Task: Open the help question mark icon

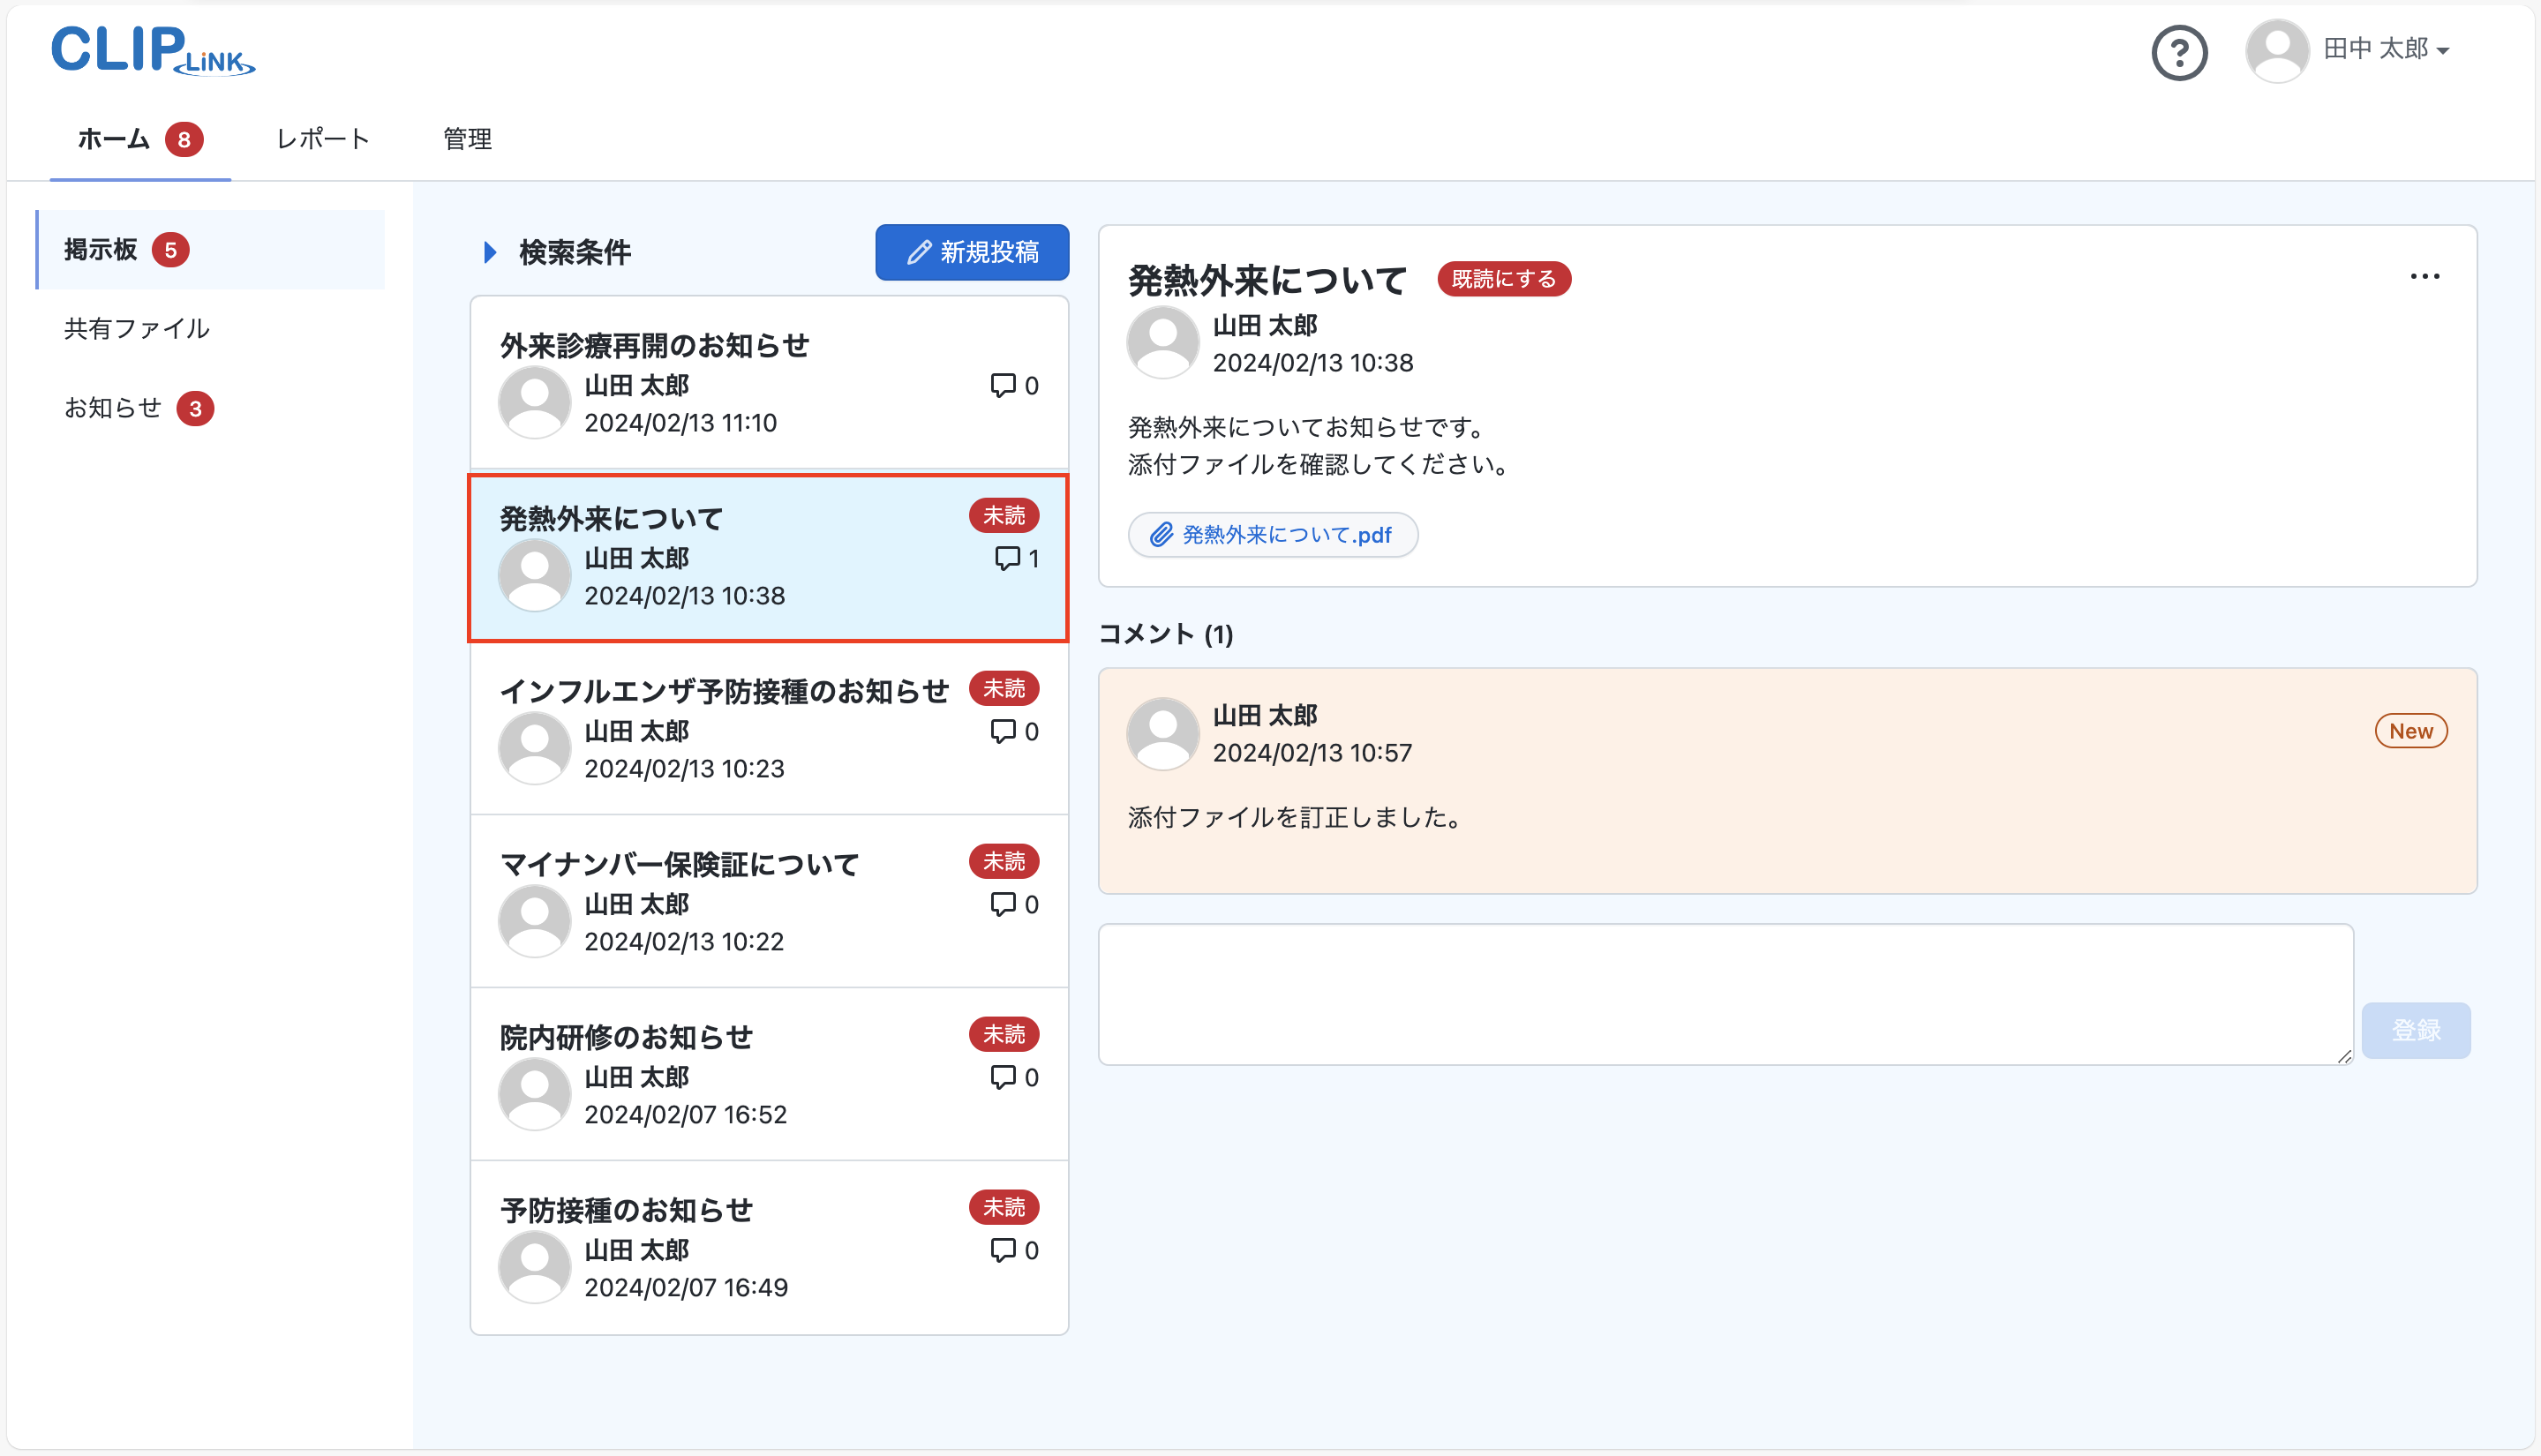Action: pos(2179,52)
